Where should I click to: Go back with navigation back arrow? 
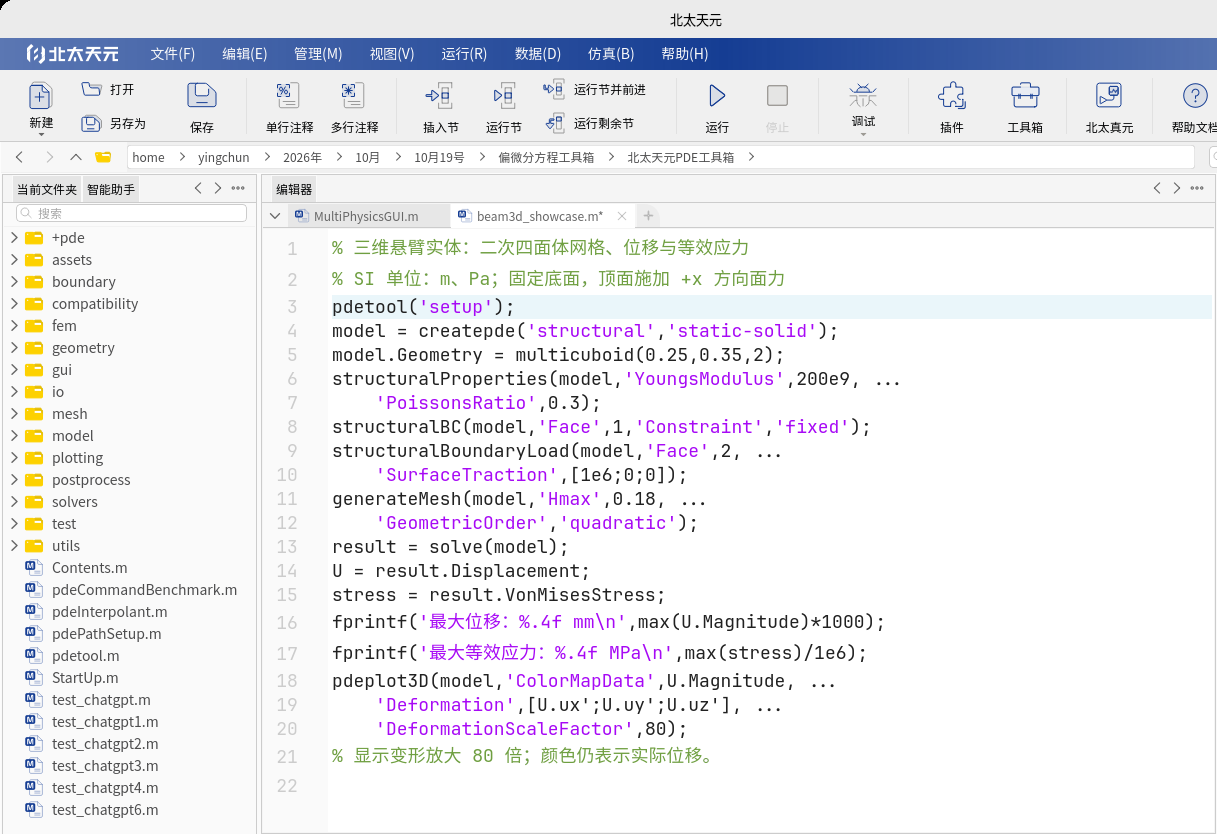(x=20, y=157)
